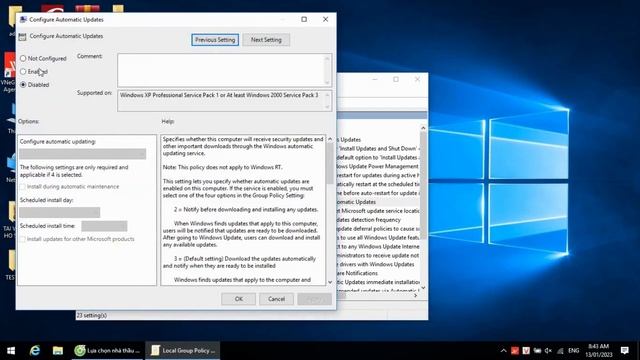Image resolution: width=640 pixels, height=360 pixels.
Task: Open the Action Center notifications icon
Action: point(624,351)
